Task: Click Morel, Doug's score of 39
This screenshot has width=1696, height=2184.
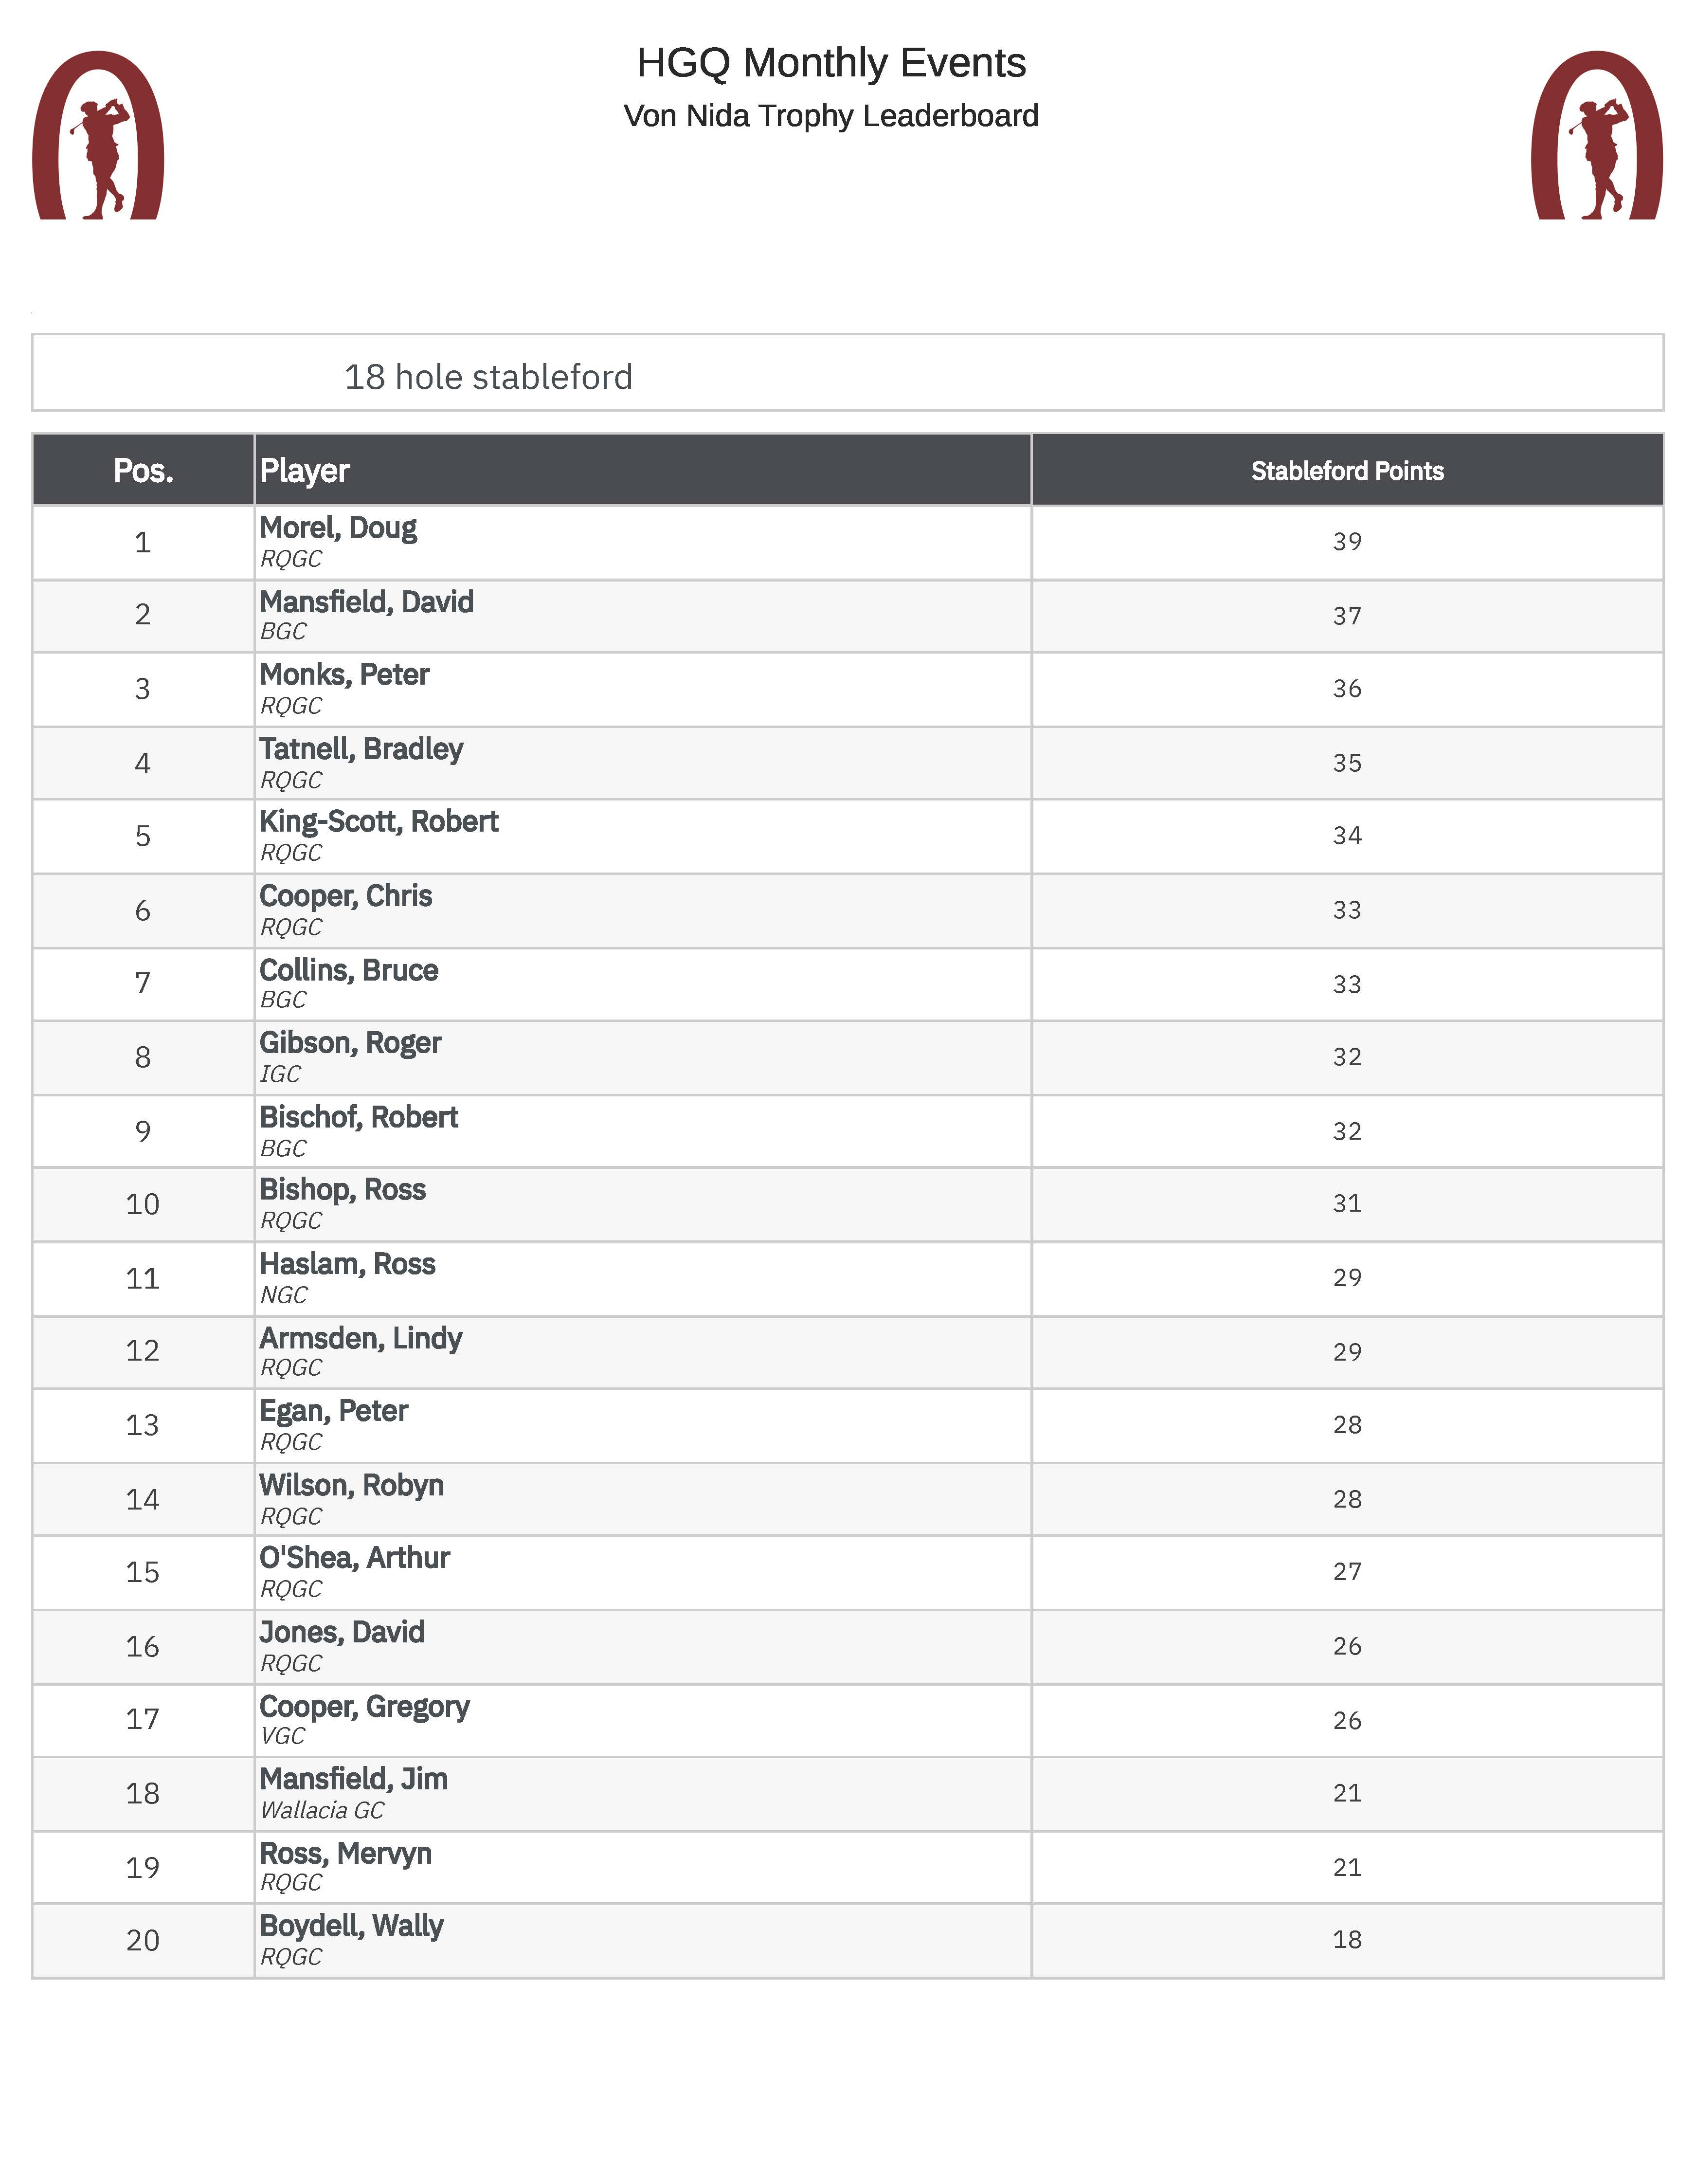Action: pyautogui.click(x=1347, y=541)
